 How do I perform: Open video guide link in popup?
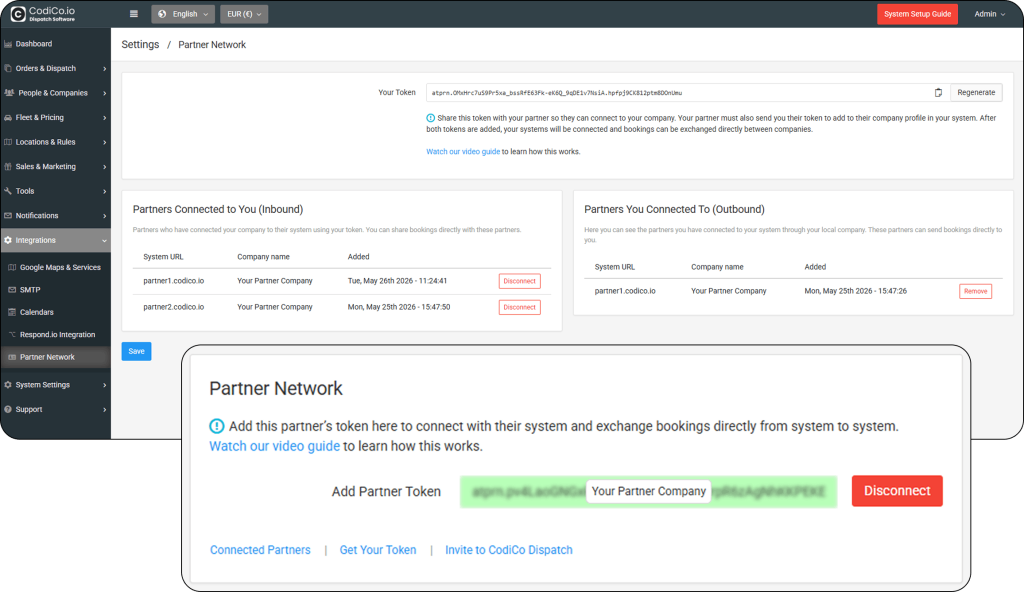point(274,446)
